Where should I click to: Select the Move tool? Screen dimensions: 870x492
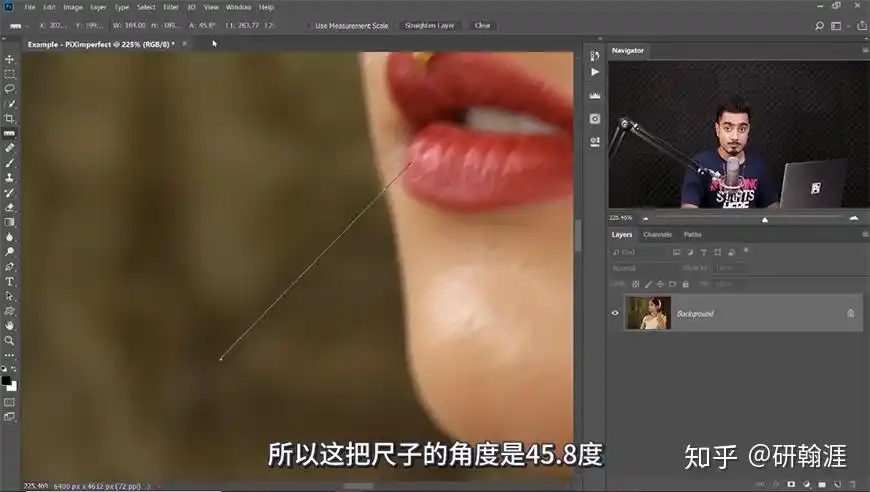9,59
